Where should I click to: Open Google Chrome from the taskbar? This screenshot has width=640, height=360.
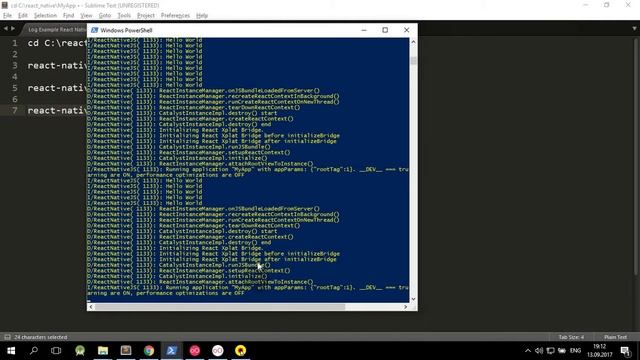[x=149, y=351]
